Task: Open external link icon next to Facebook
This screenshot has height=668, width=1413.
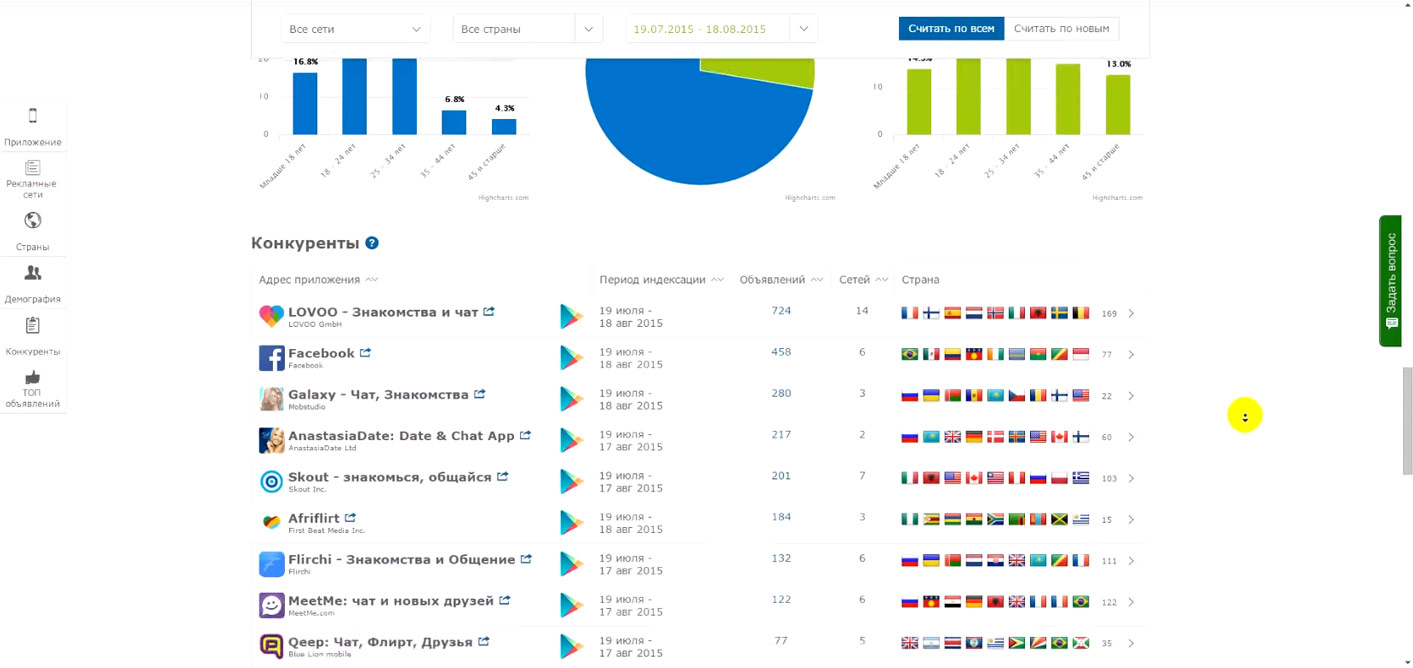Action: (x=366, y=353)
